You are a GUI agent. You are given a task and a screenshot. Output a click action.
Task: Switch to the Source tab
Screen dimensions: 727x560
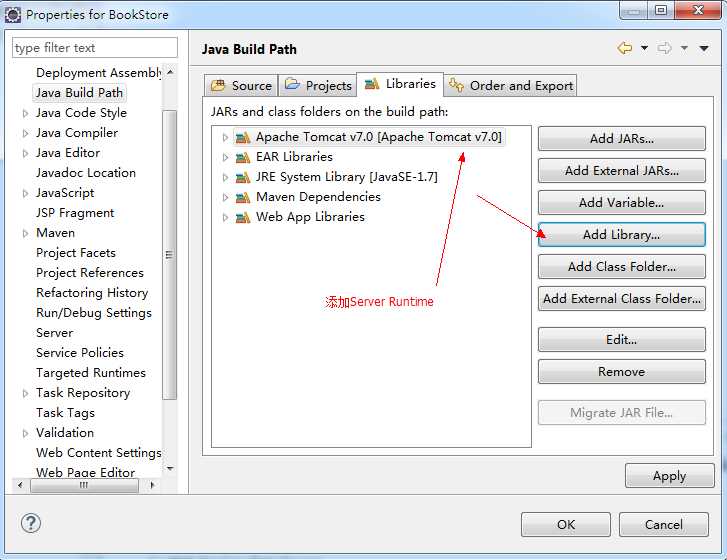[x=241, y=86]
